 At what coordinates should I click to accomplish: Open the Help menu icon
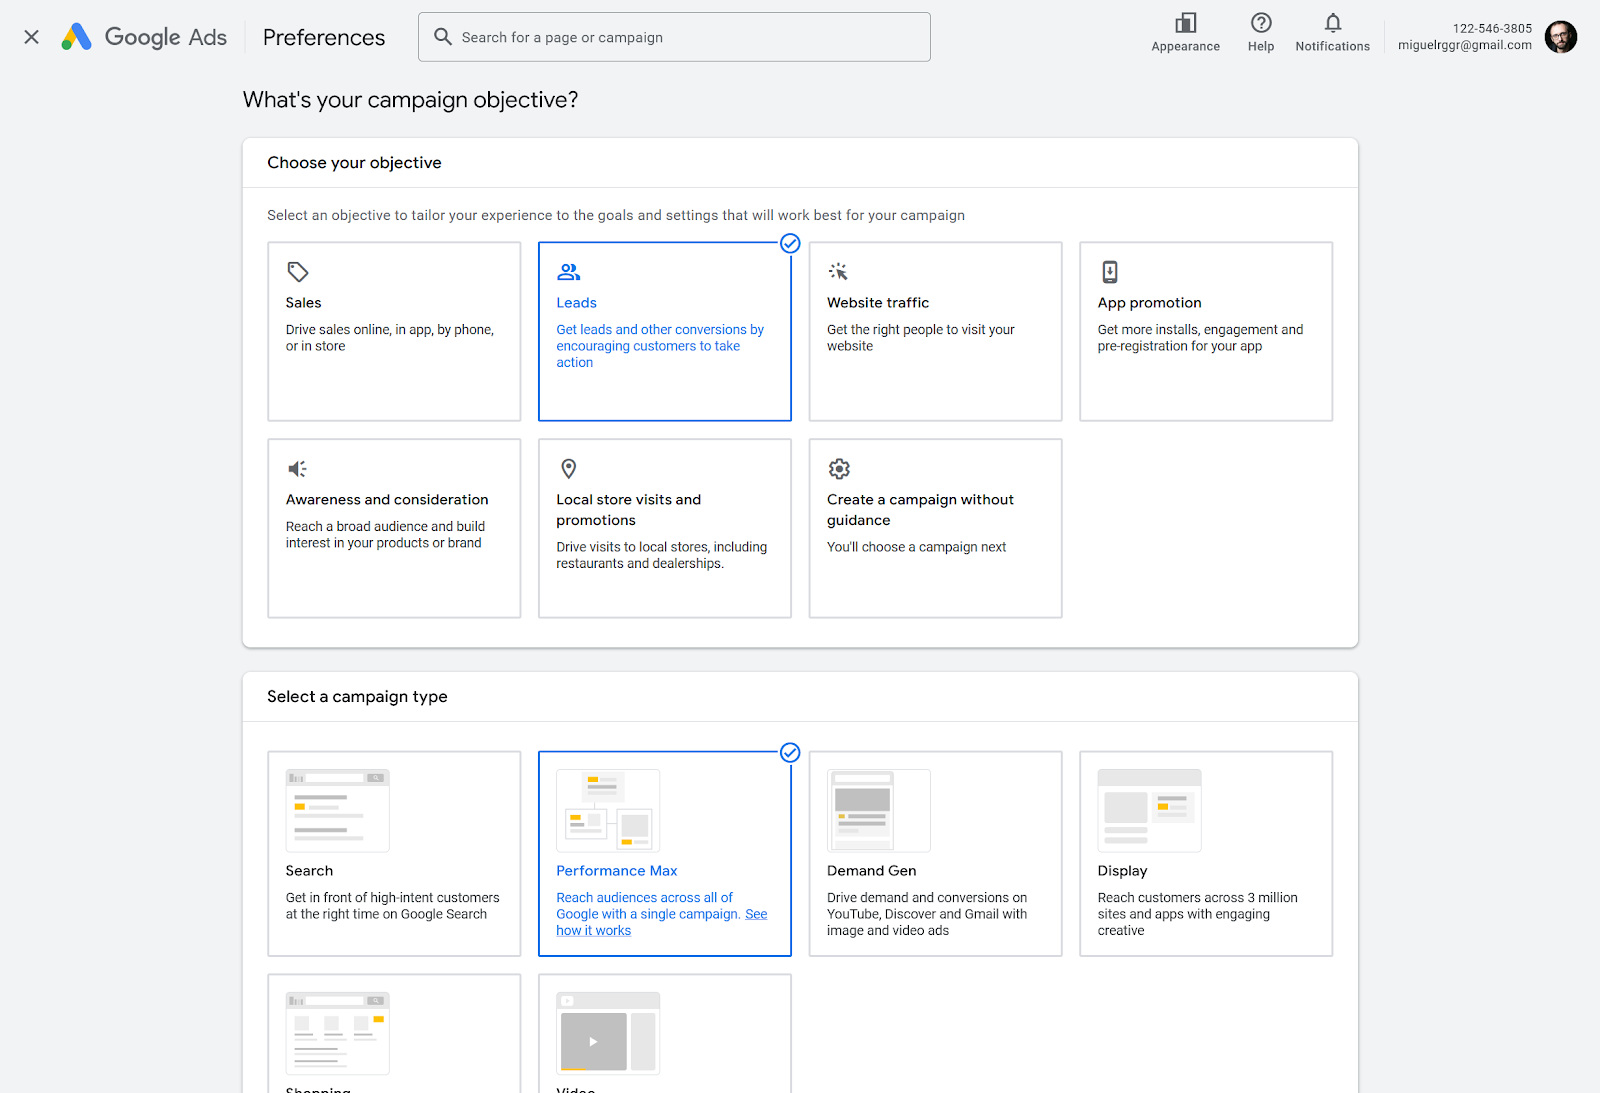pyautogui.click(x=1260, y=24)
